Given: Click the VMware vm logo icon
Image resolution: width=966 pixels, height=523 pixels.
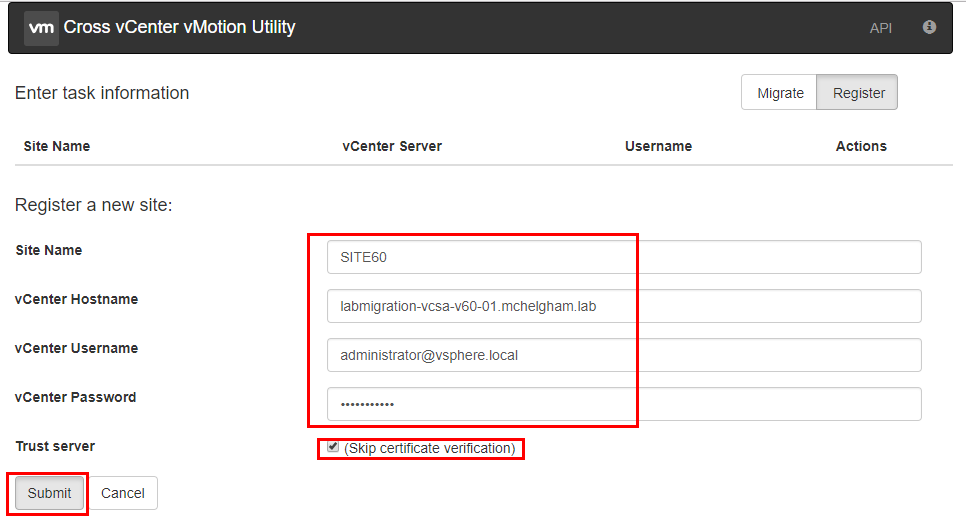Looking at the screenshot, I should point(41,28).
